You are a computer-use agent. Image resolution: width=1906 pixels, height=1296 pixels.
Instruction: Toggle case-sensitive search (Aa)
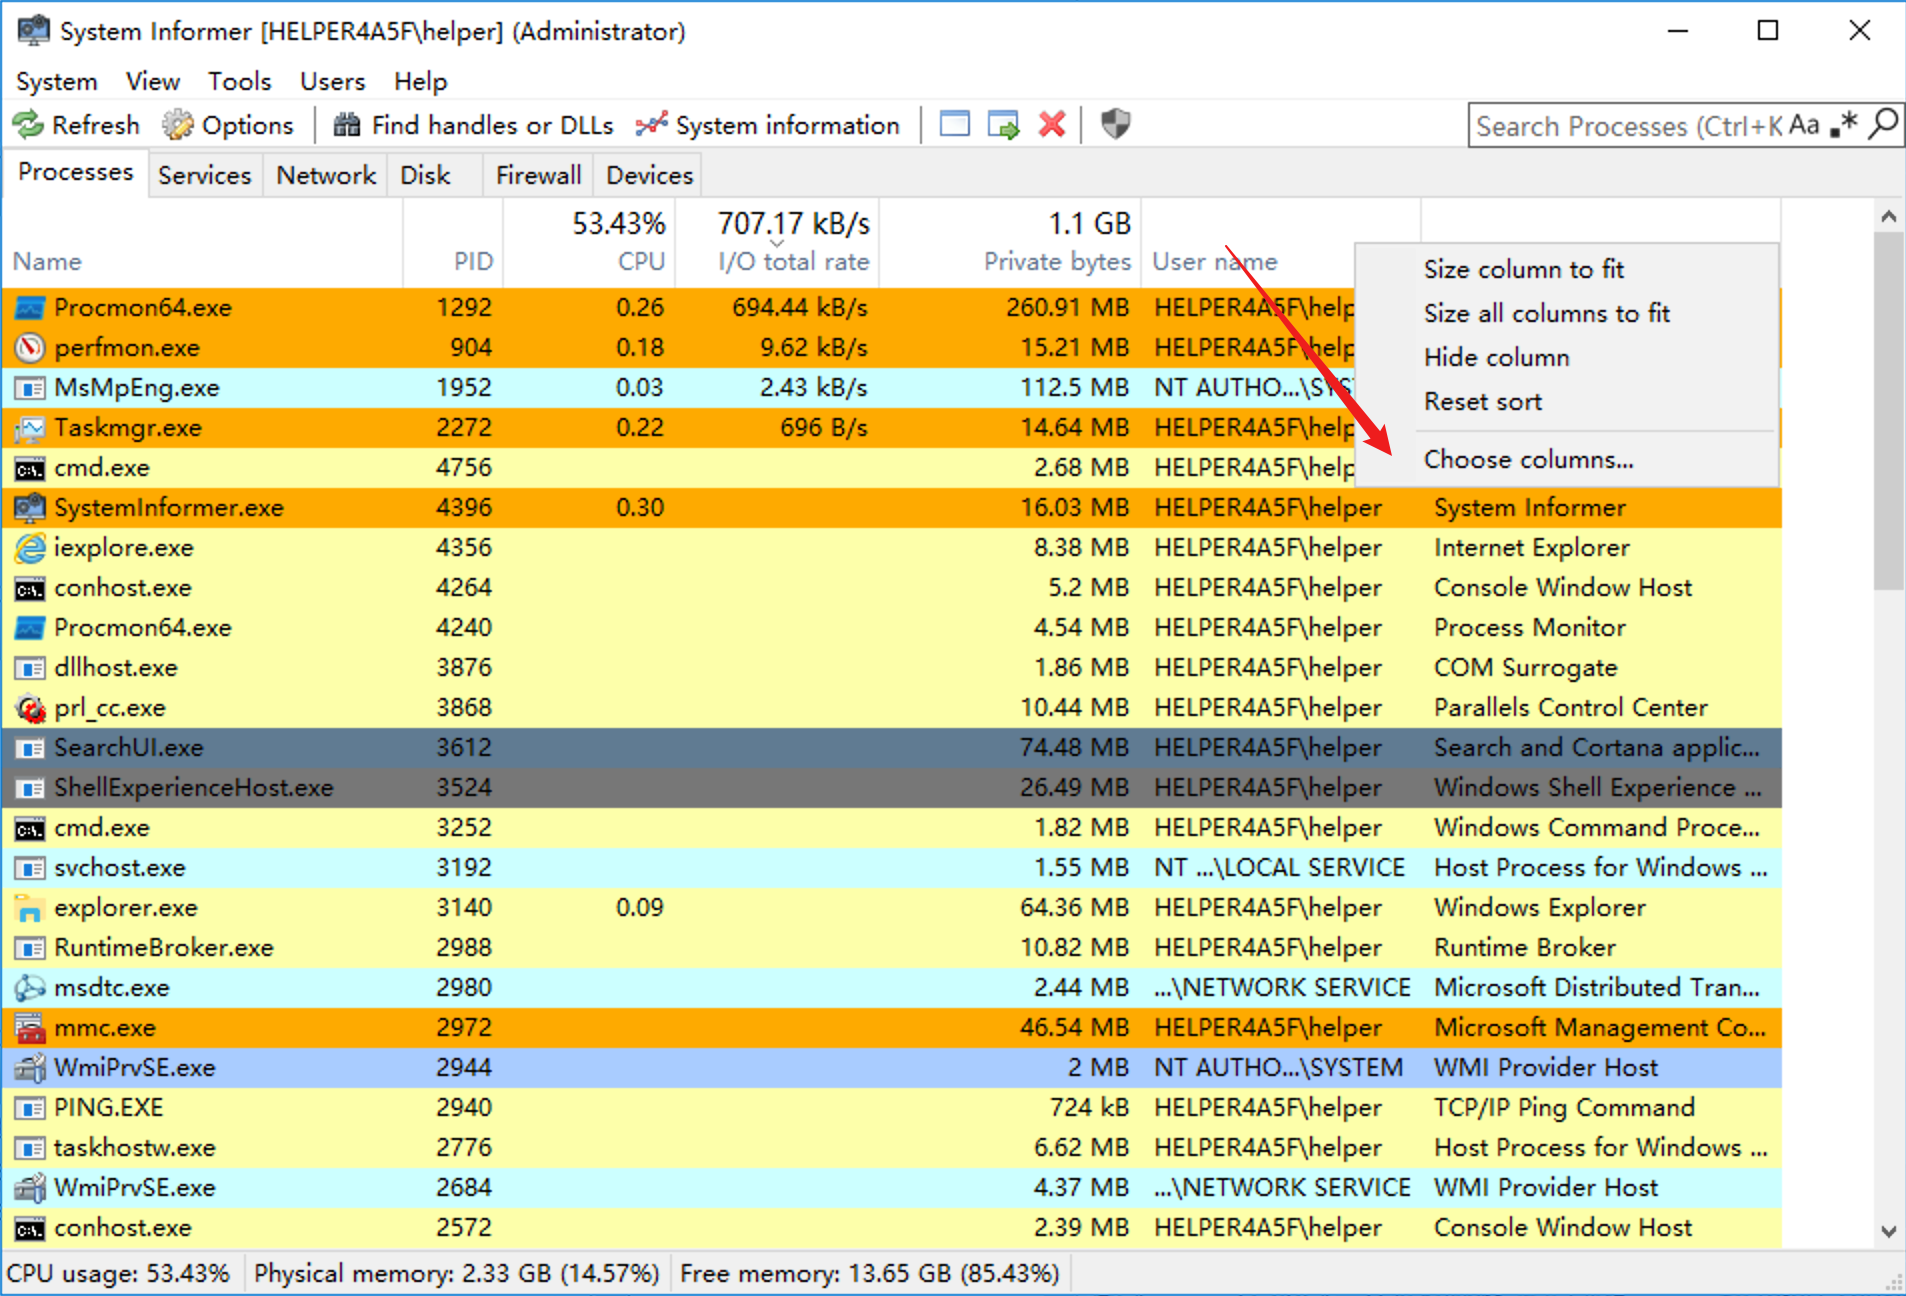click(1804, 125)
